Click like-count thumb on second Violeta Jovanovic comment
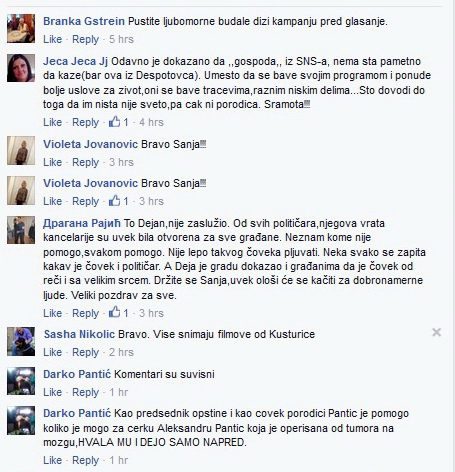455x472 pixels. [x=114, y=201]
